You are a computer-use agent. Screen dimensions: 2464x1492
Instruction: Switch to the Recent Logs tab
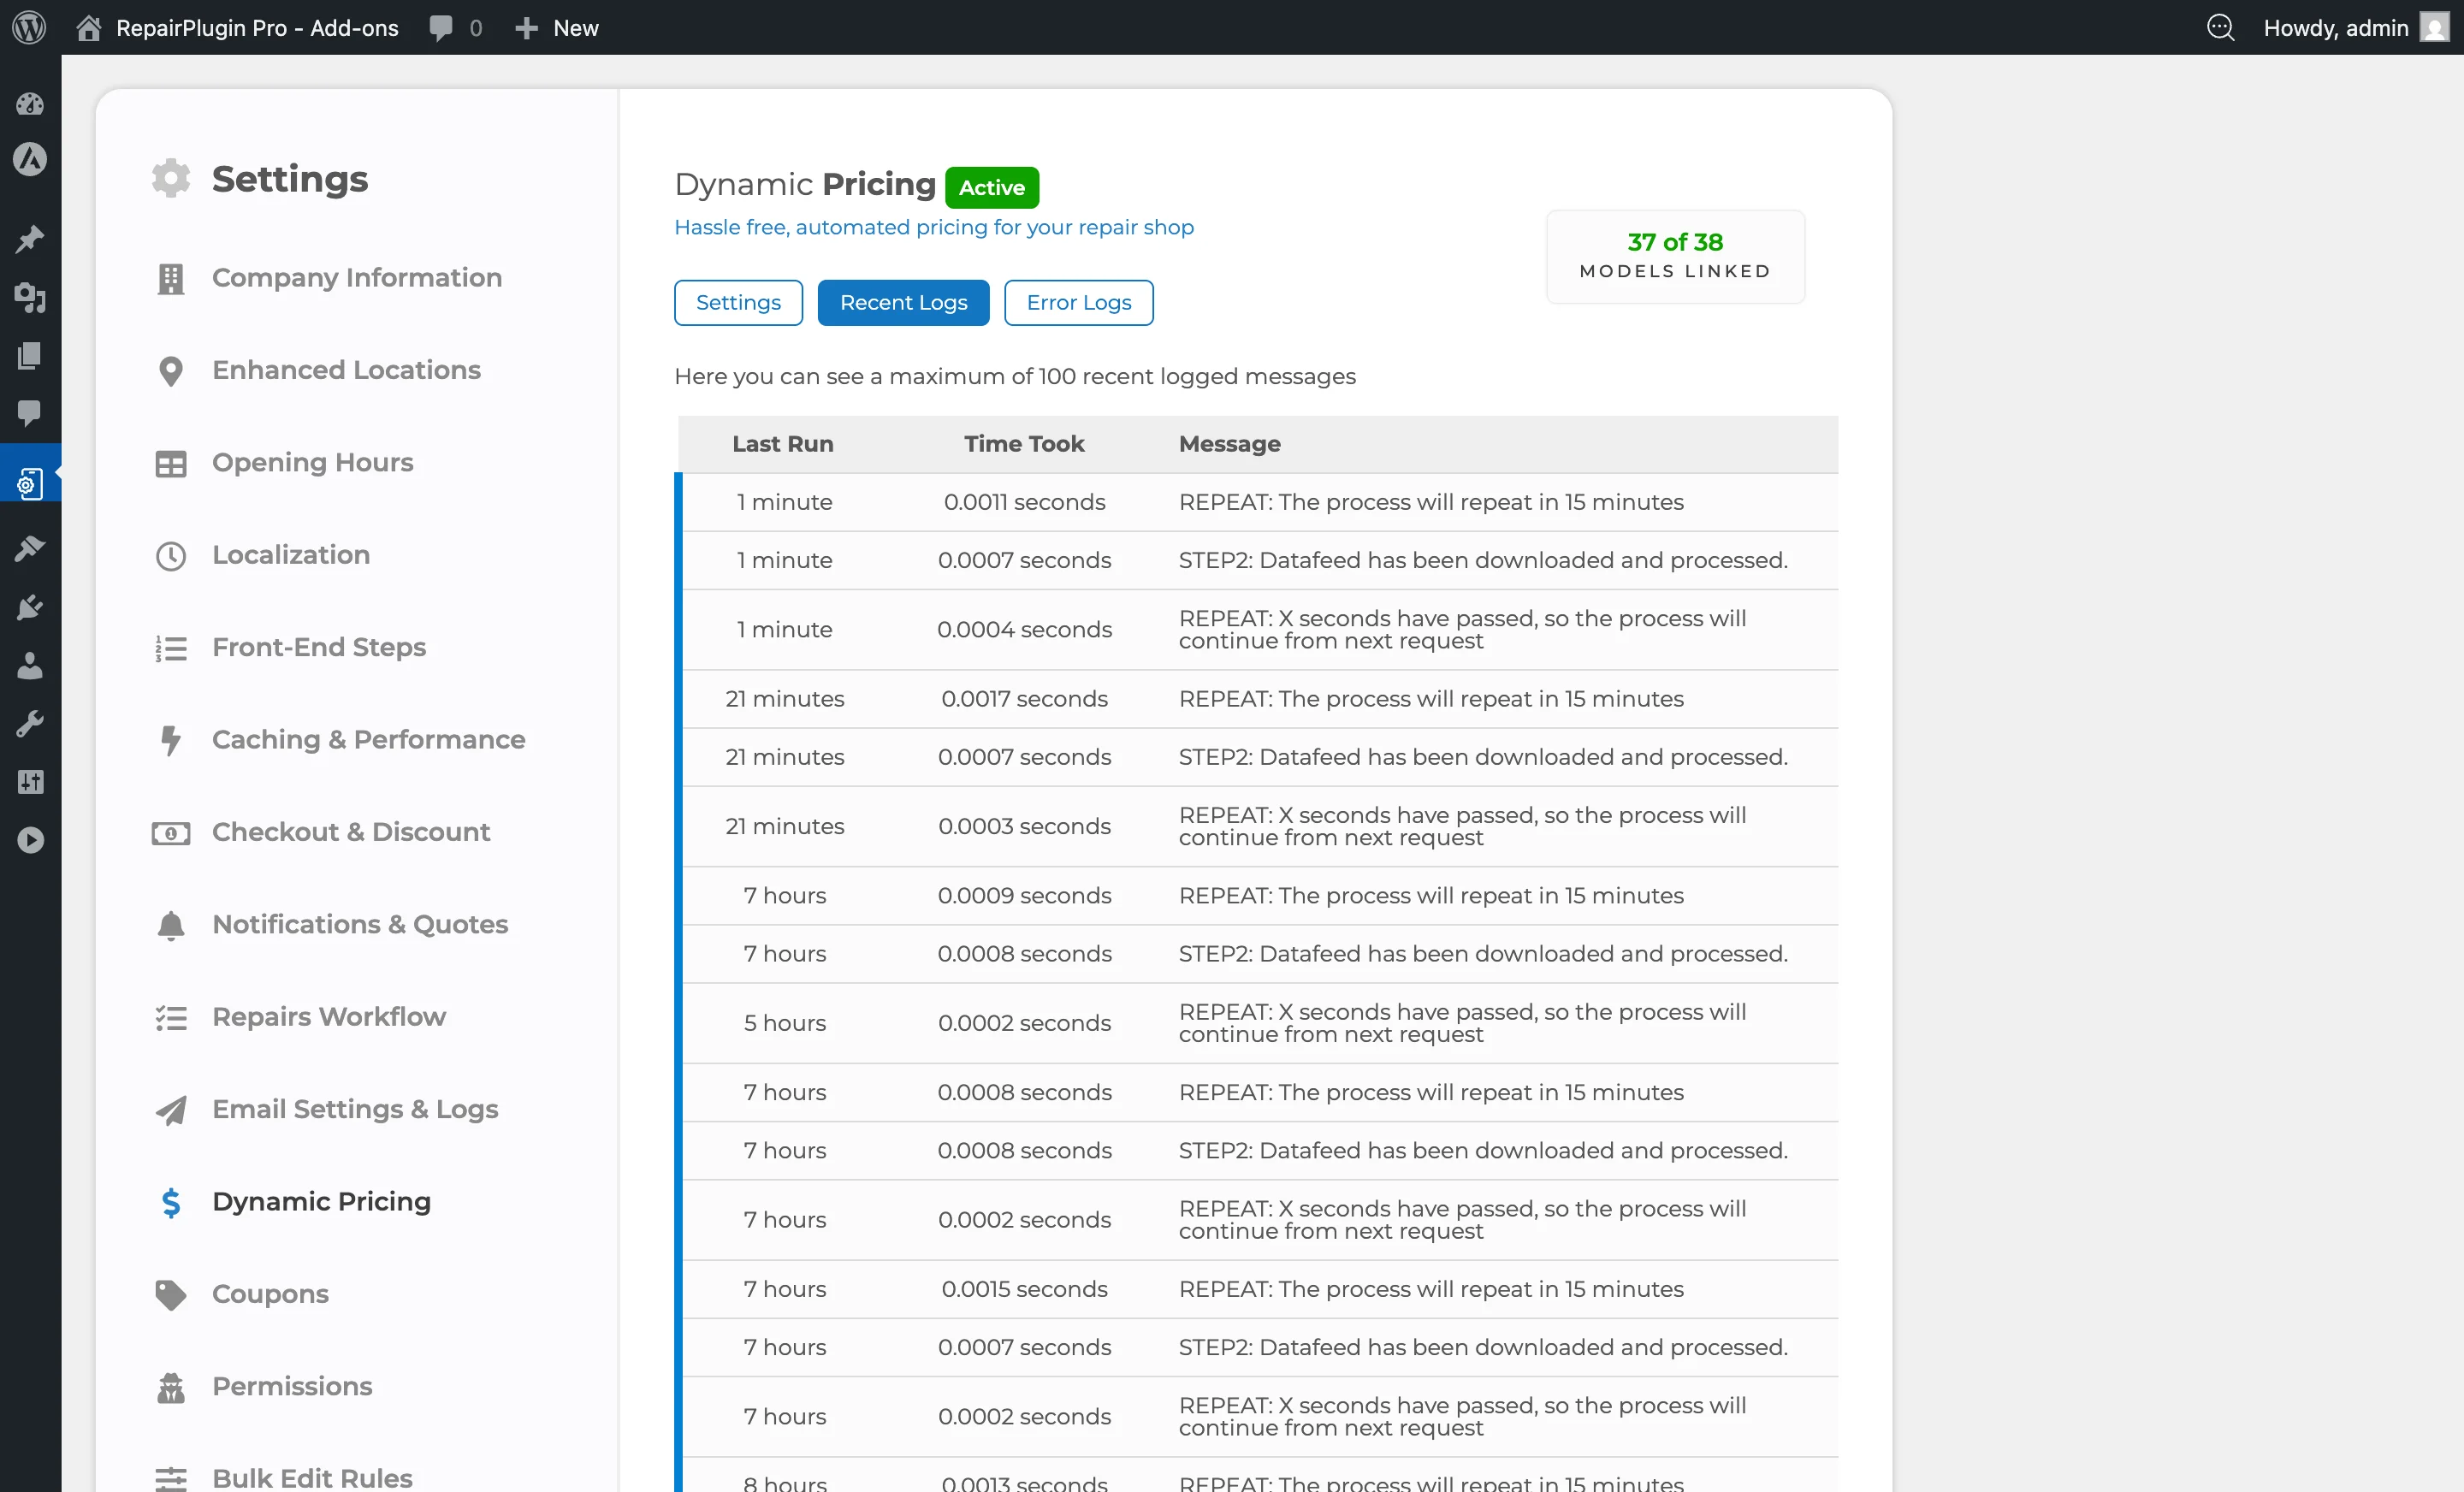(x=903, y=302)
